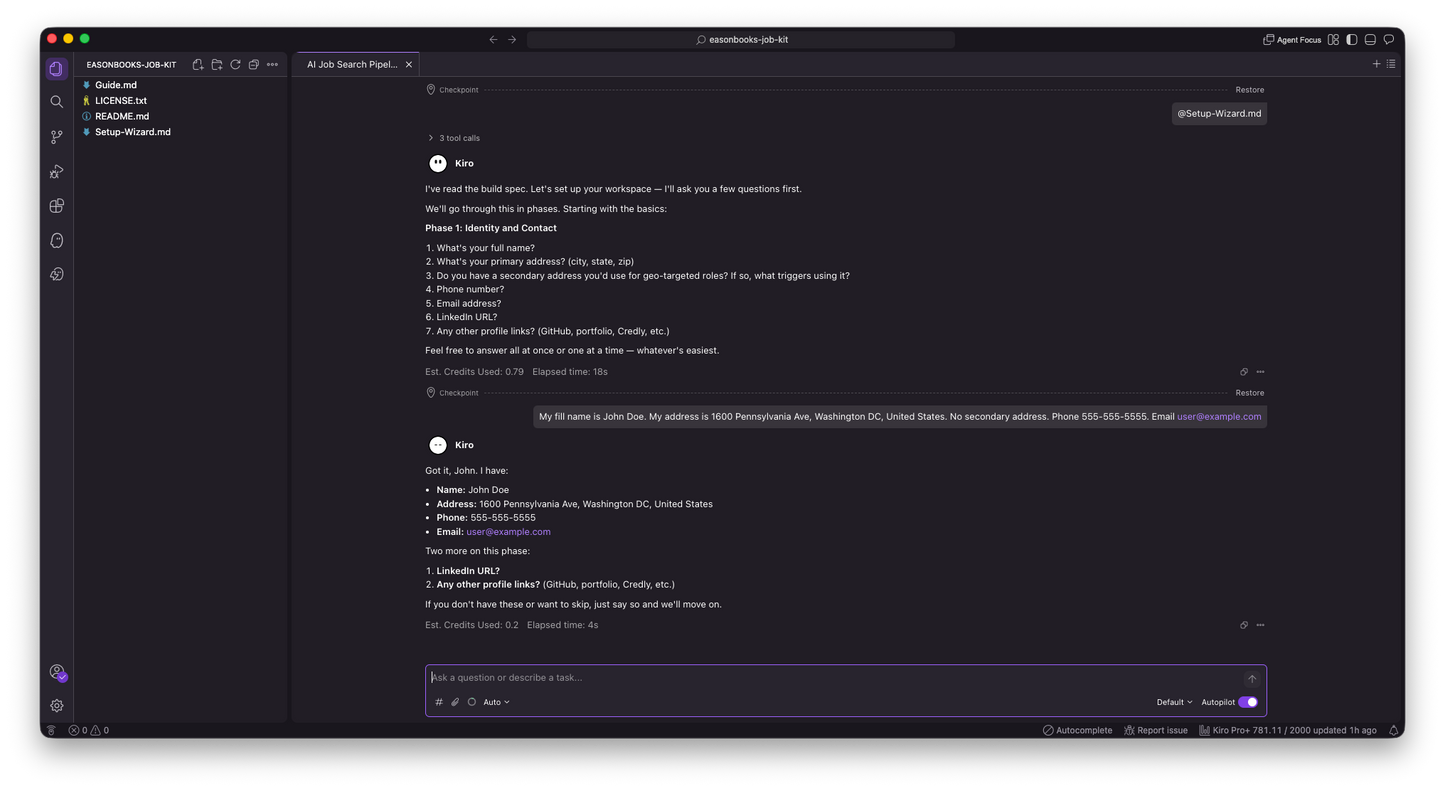The width and height of the screenshot is (1445, 791).
Task: Open the Manage settings gear
Action: (x=57, y=706)
